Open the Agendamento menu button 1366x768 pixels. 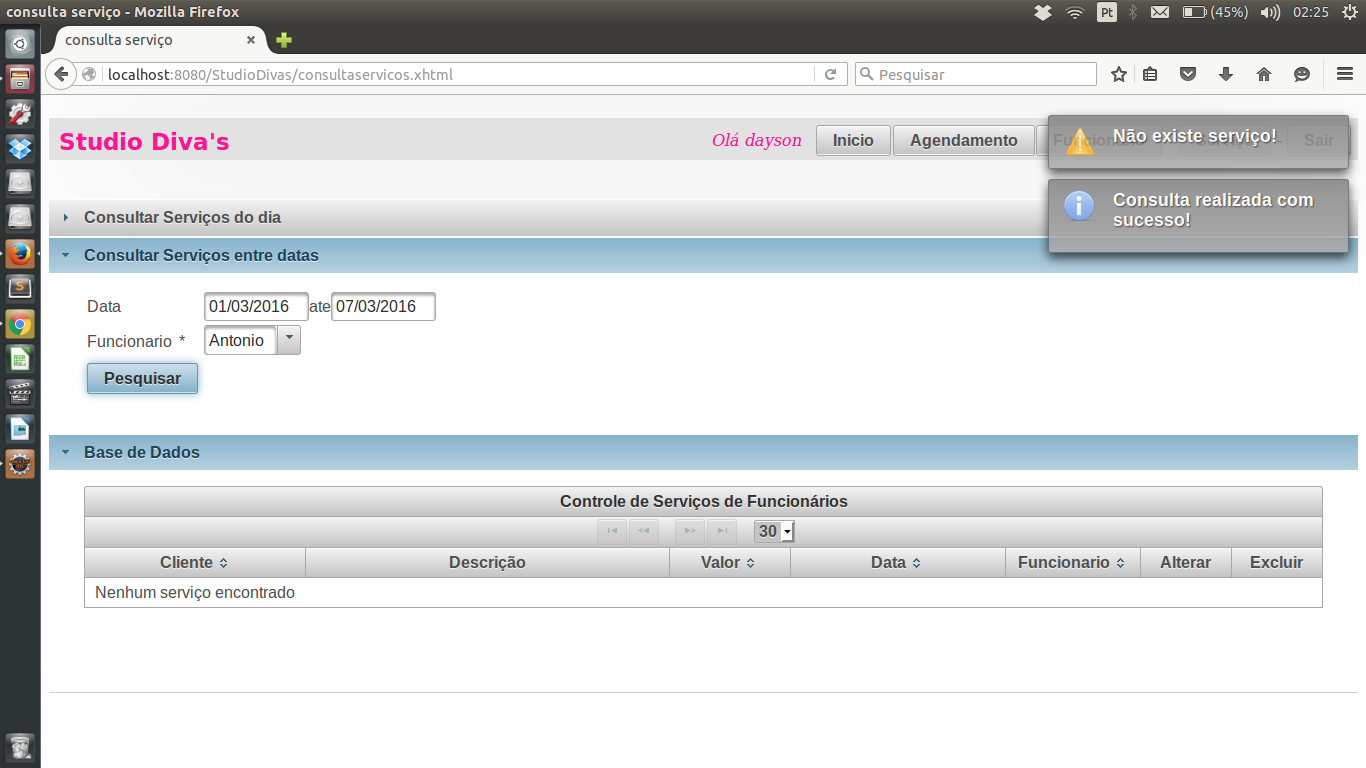click(963, 140)
